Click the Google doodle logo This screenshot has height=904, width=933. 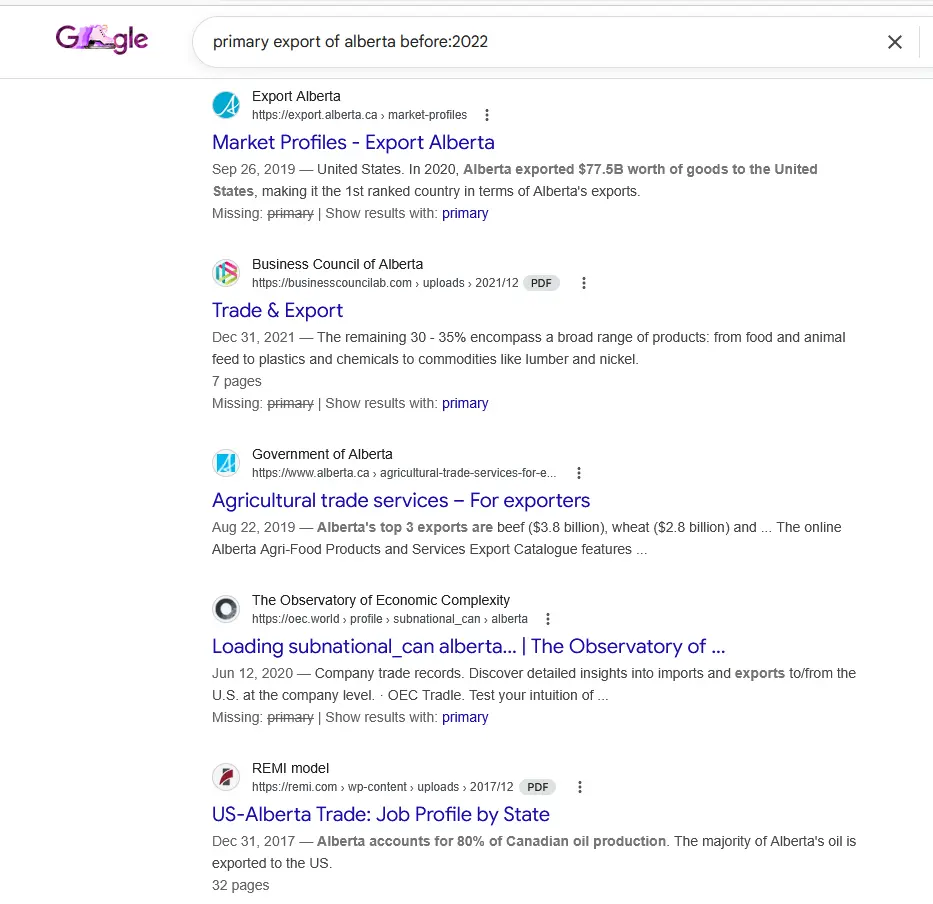click(102, 40)
